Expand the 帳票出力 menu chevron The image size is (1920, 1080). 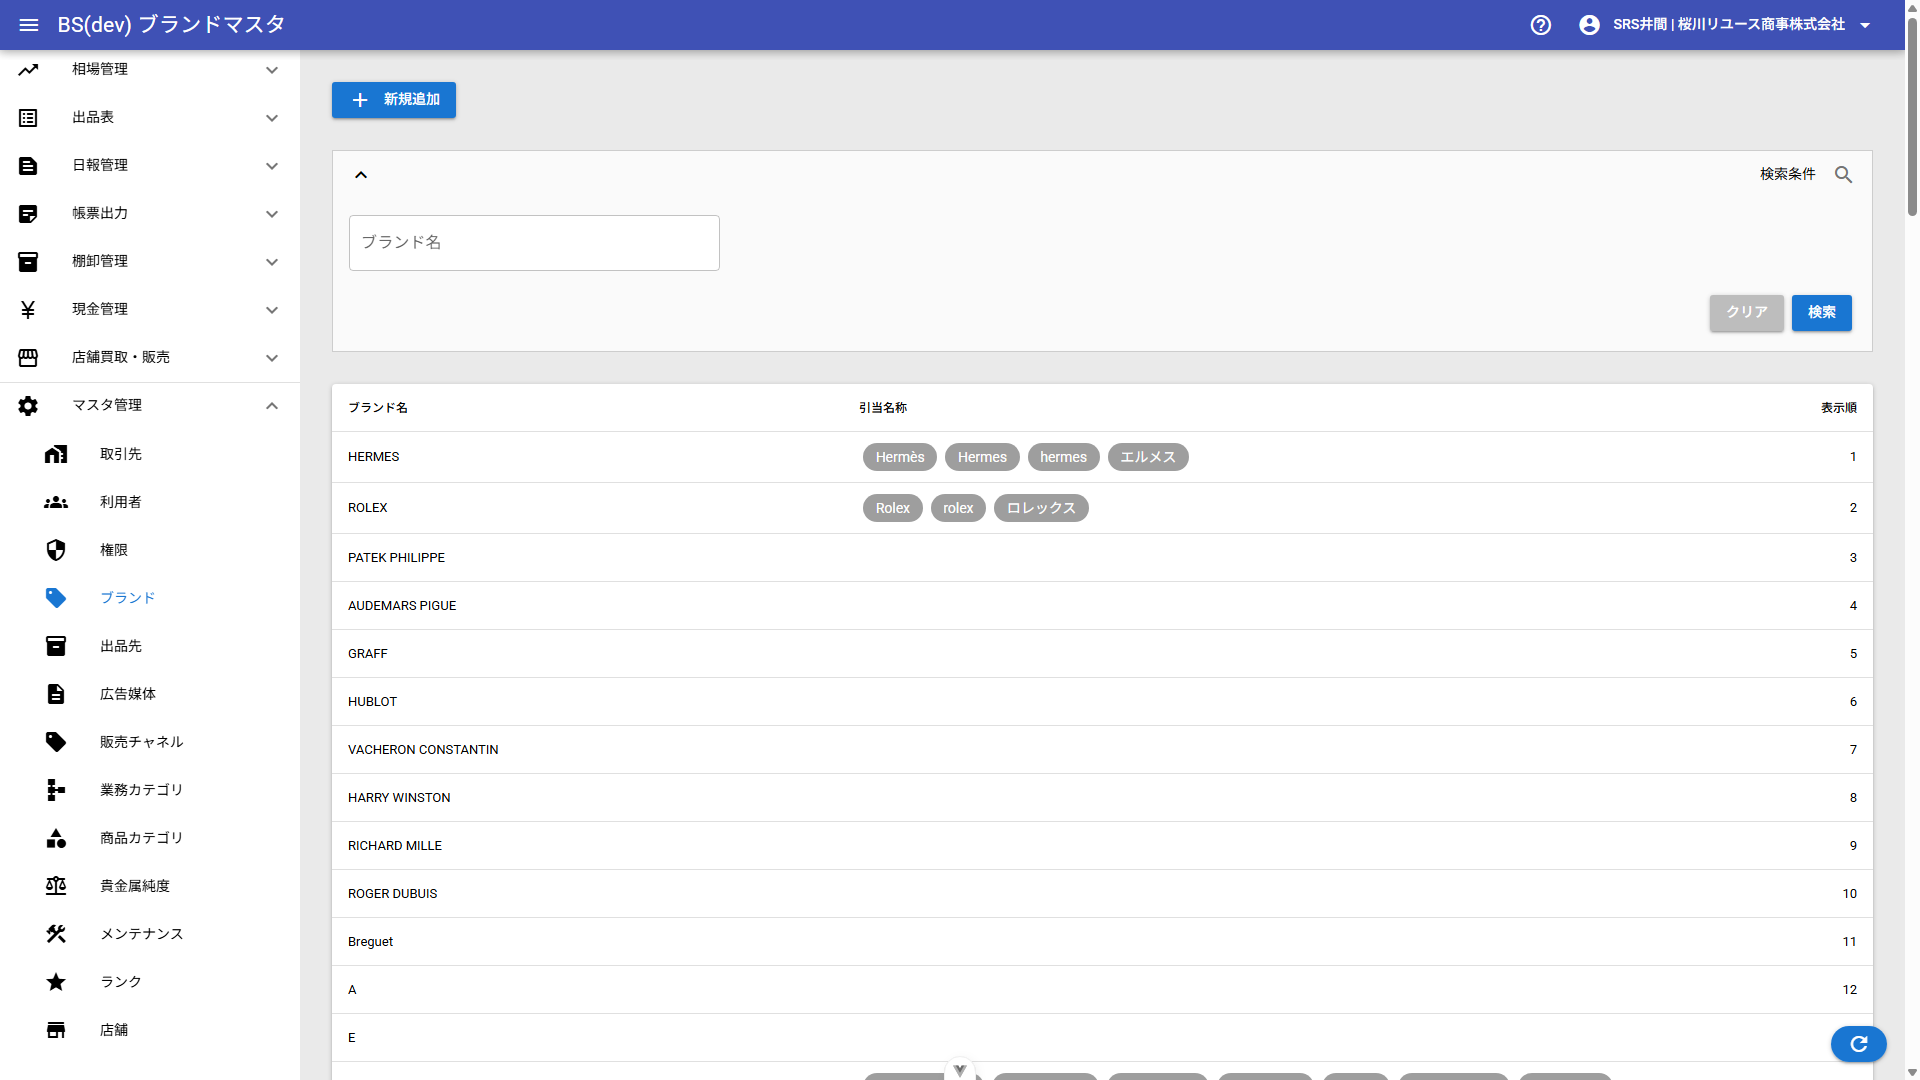272,214
